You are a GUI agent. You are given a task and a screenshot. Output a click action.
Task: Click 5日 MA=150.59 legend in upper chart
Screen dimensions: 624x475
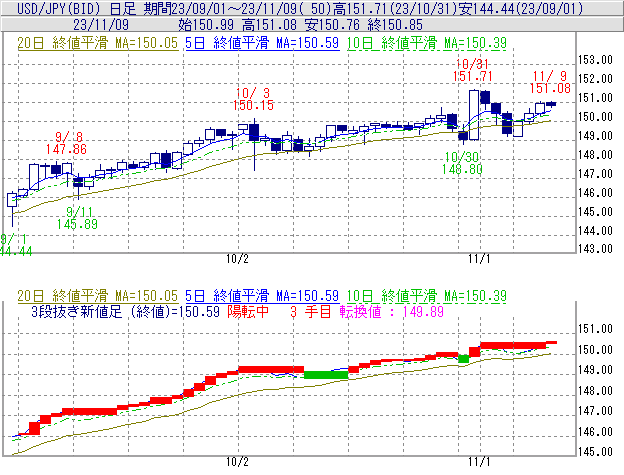point(262,43)
